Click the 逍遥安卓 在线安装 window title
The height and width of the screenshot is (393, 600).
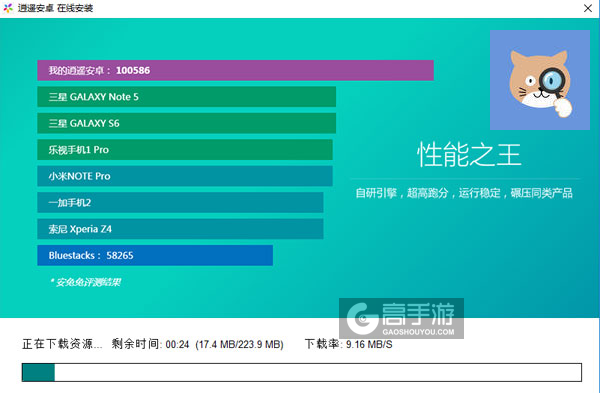[x=55, y=8]
